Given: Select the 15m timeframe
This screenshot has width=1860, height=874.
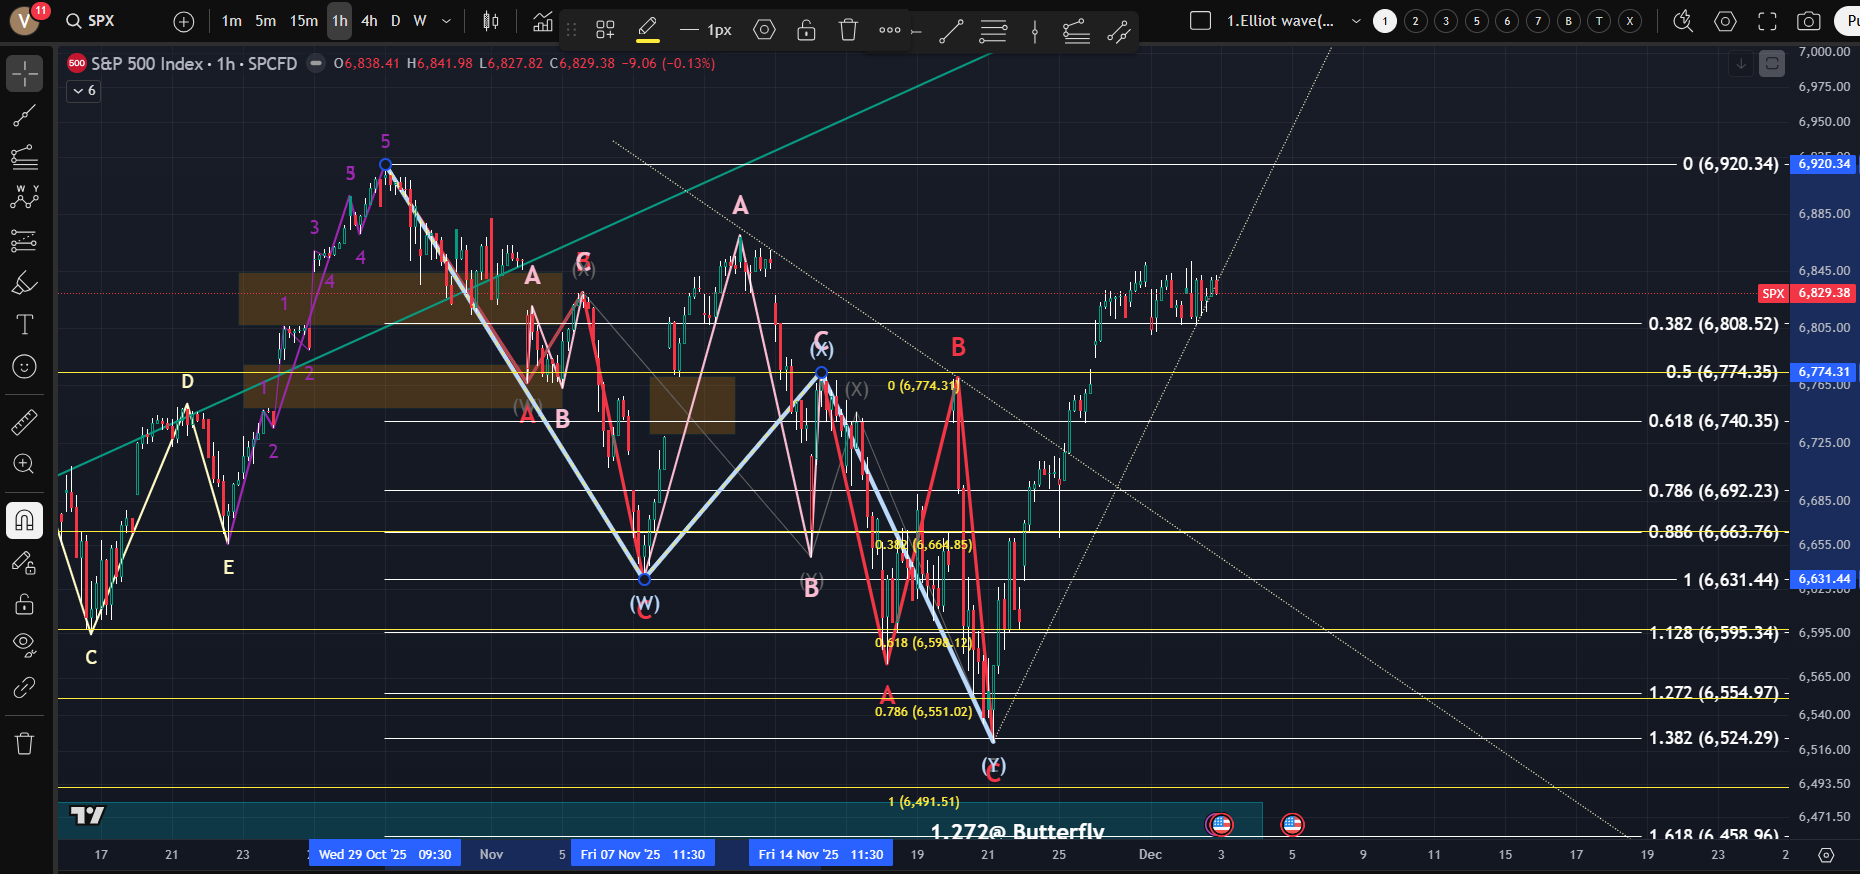Looking at the screenshot, I should (x=304, y=21).
